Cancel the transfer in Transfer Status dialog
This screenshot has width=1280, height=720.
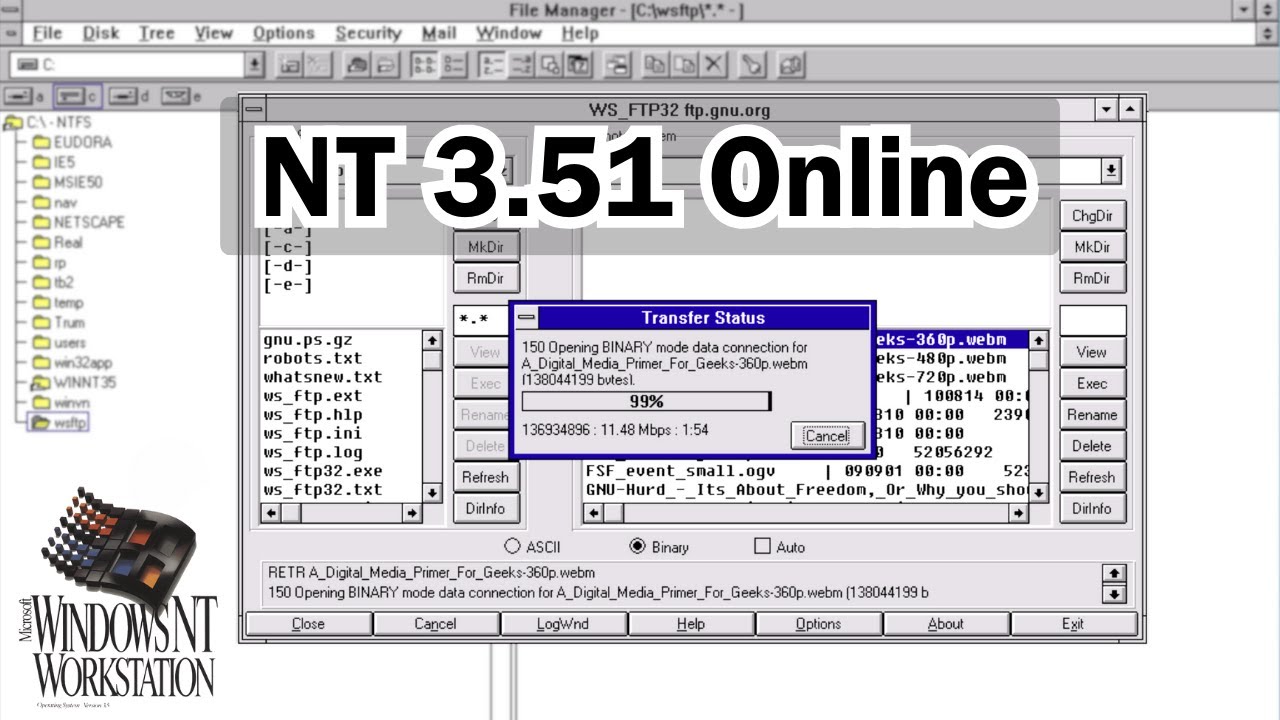tap(826, 436)
